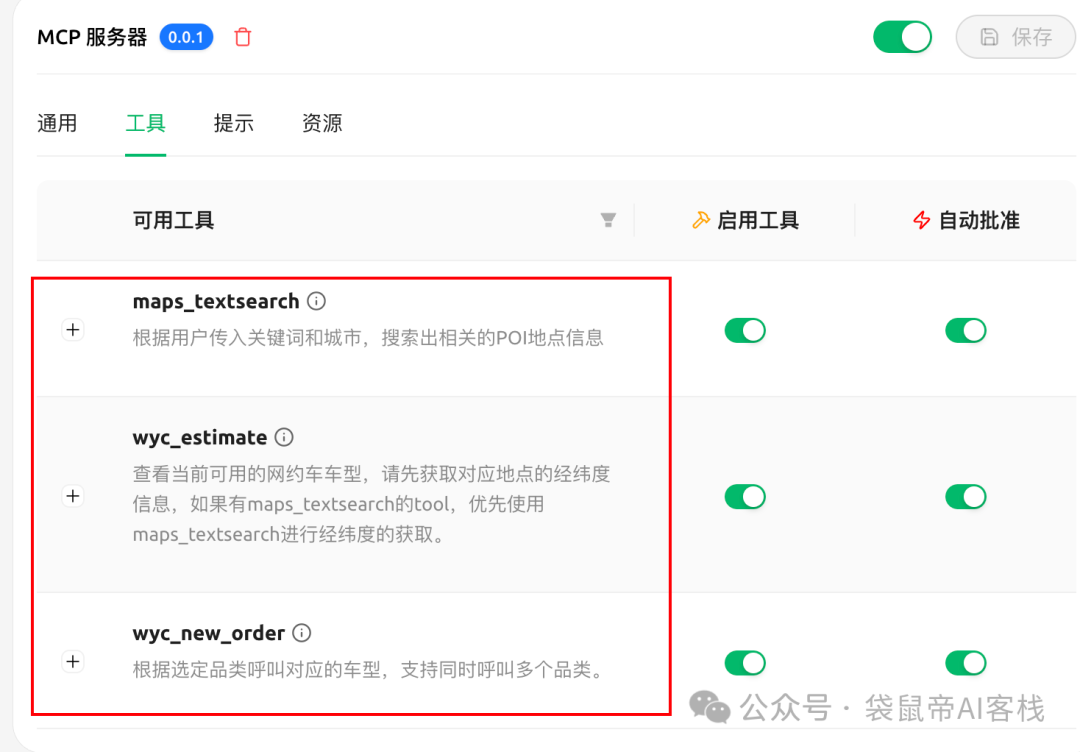Turn off auto-approve for maps_textsearch
Image resolution: width=1080 pixels, height=752 pixels.
966,331
